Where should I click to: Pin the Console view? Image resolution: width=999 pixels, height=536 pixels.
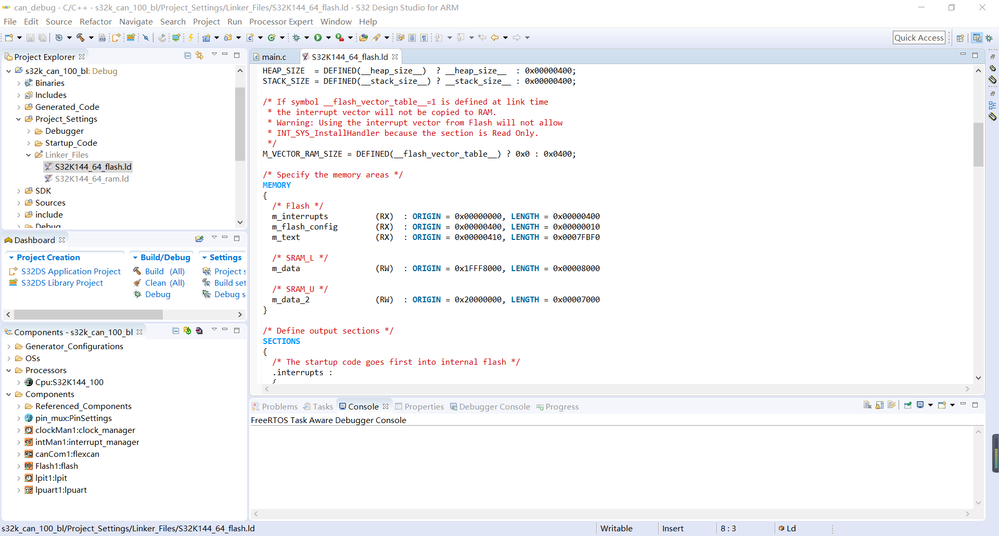click(x=907, y=405)
